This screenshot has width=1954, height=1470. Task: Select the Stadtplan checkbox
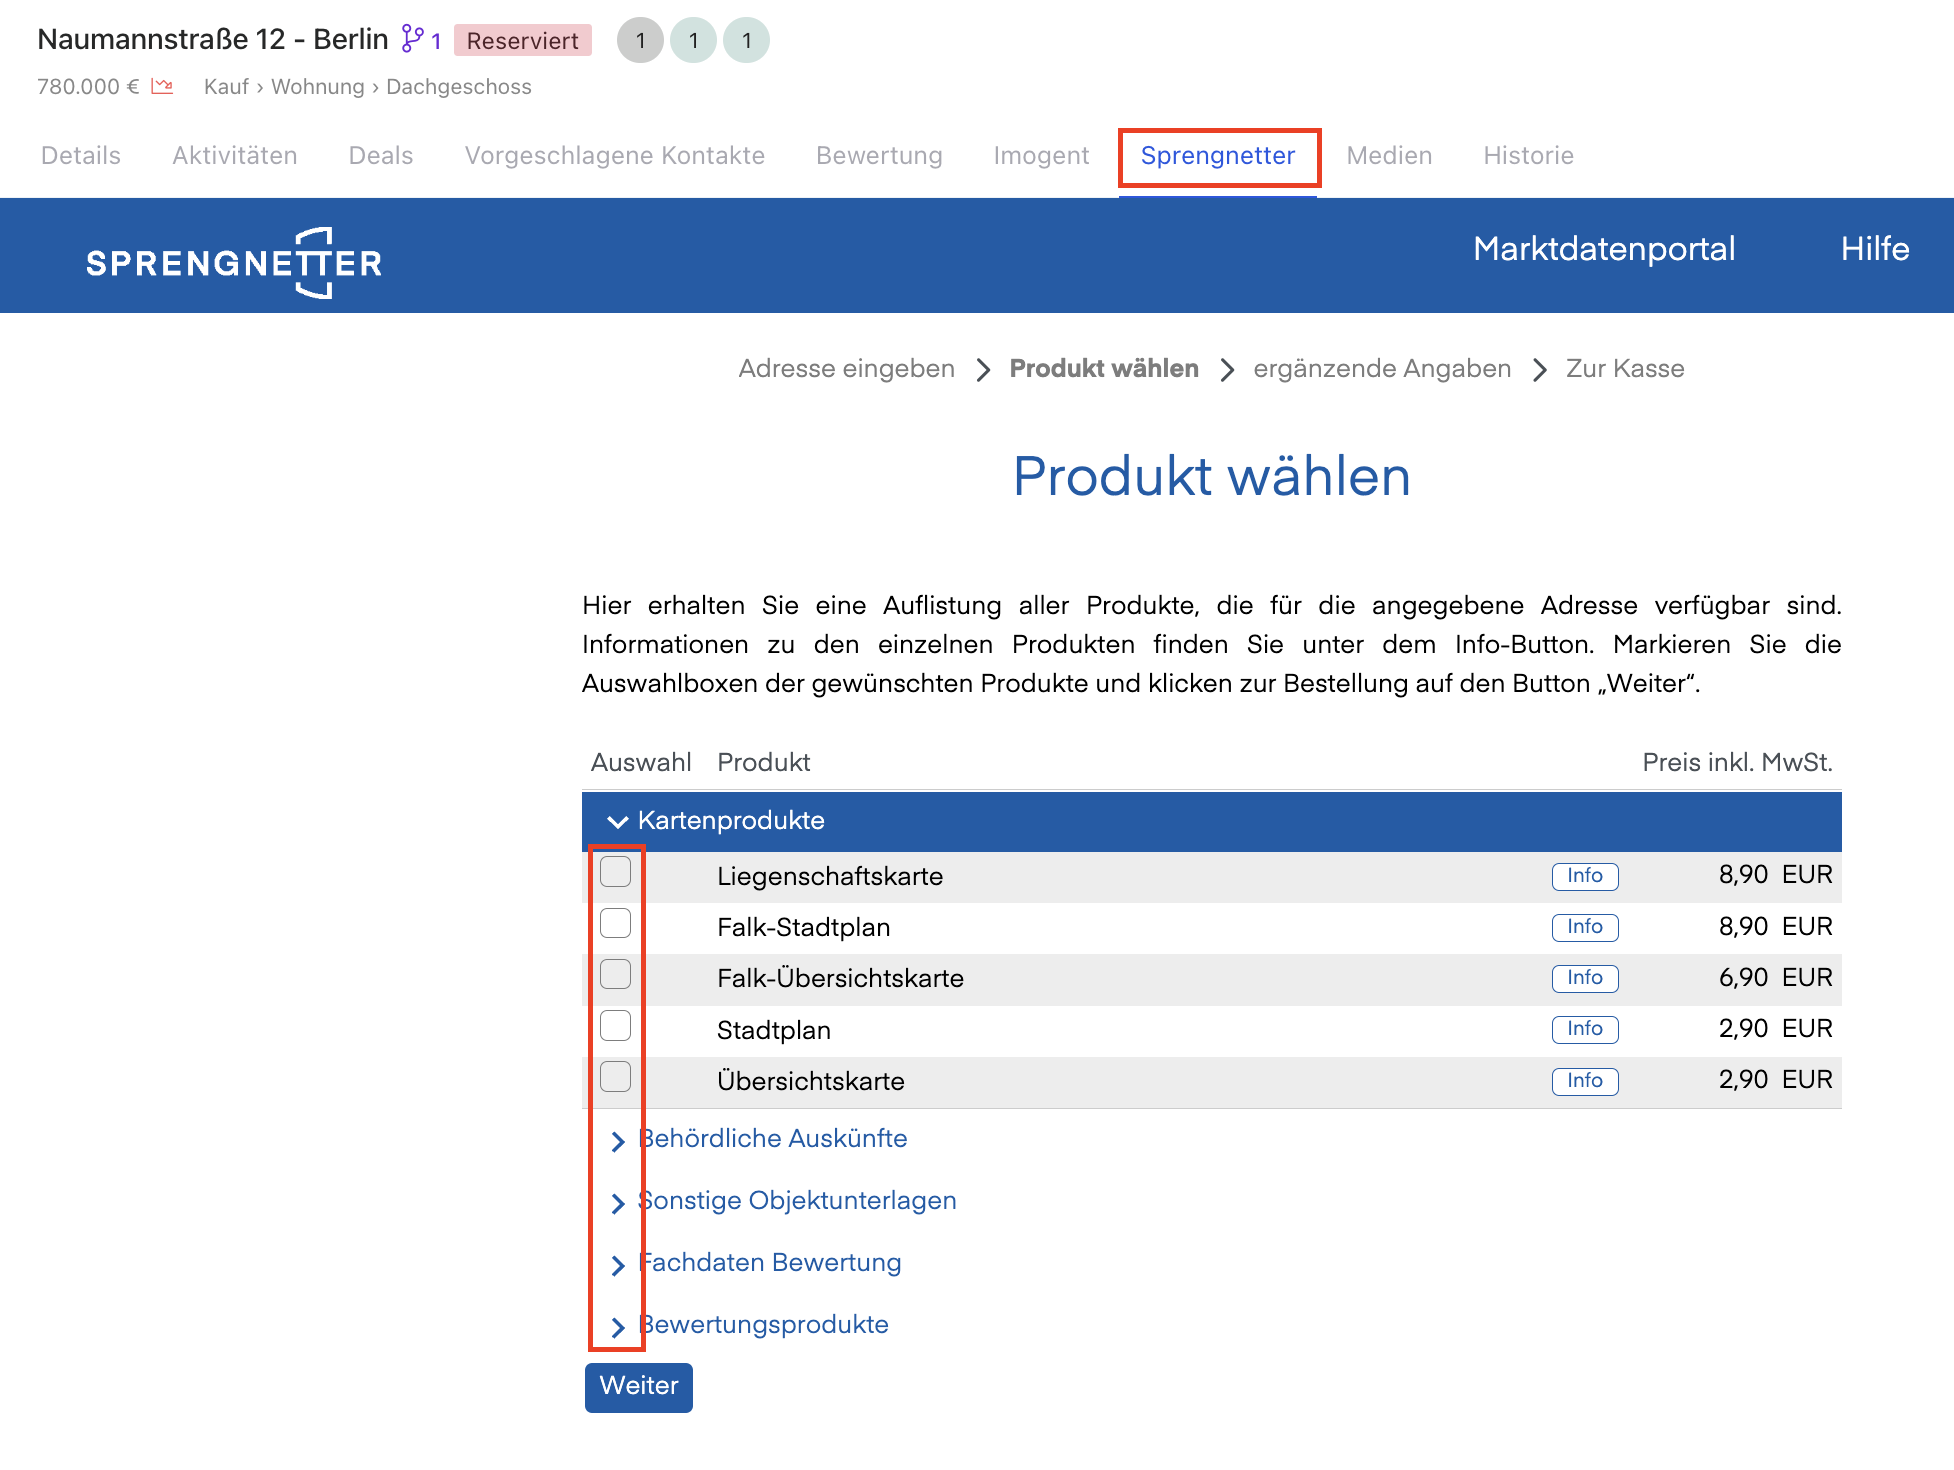615,1026
